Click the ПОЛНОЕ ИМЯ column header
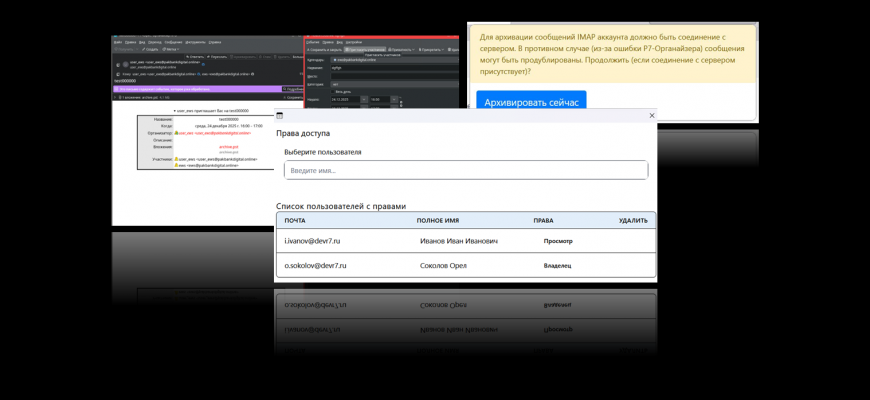 click(438, 220)
